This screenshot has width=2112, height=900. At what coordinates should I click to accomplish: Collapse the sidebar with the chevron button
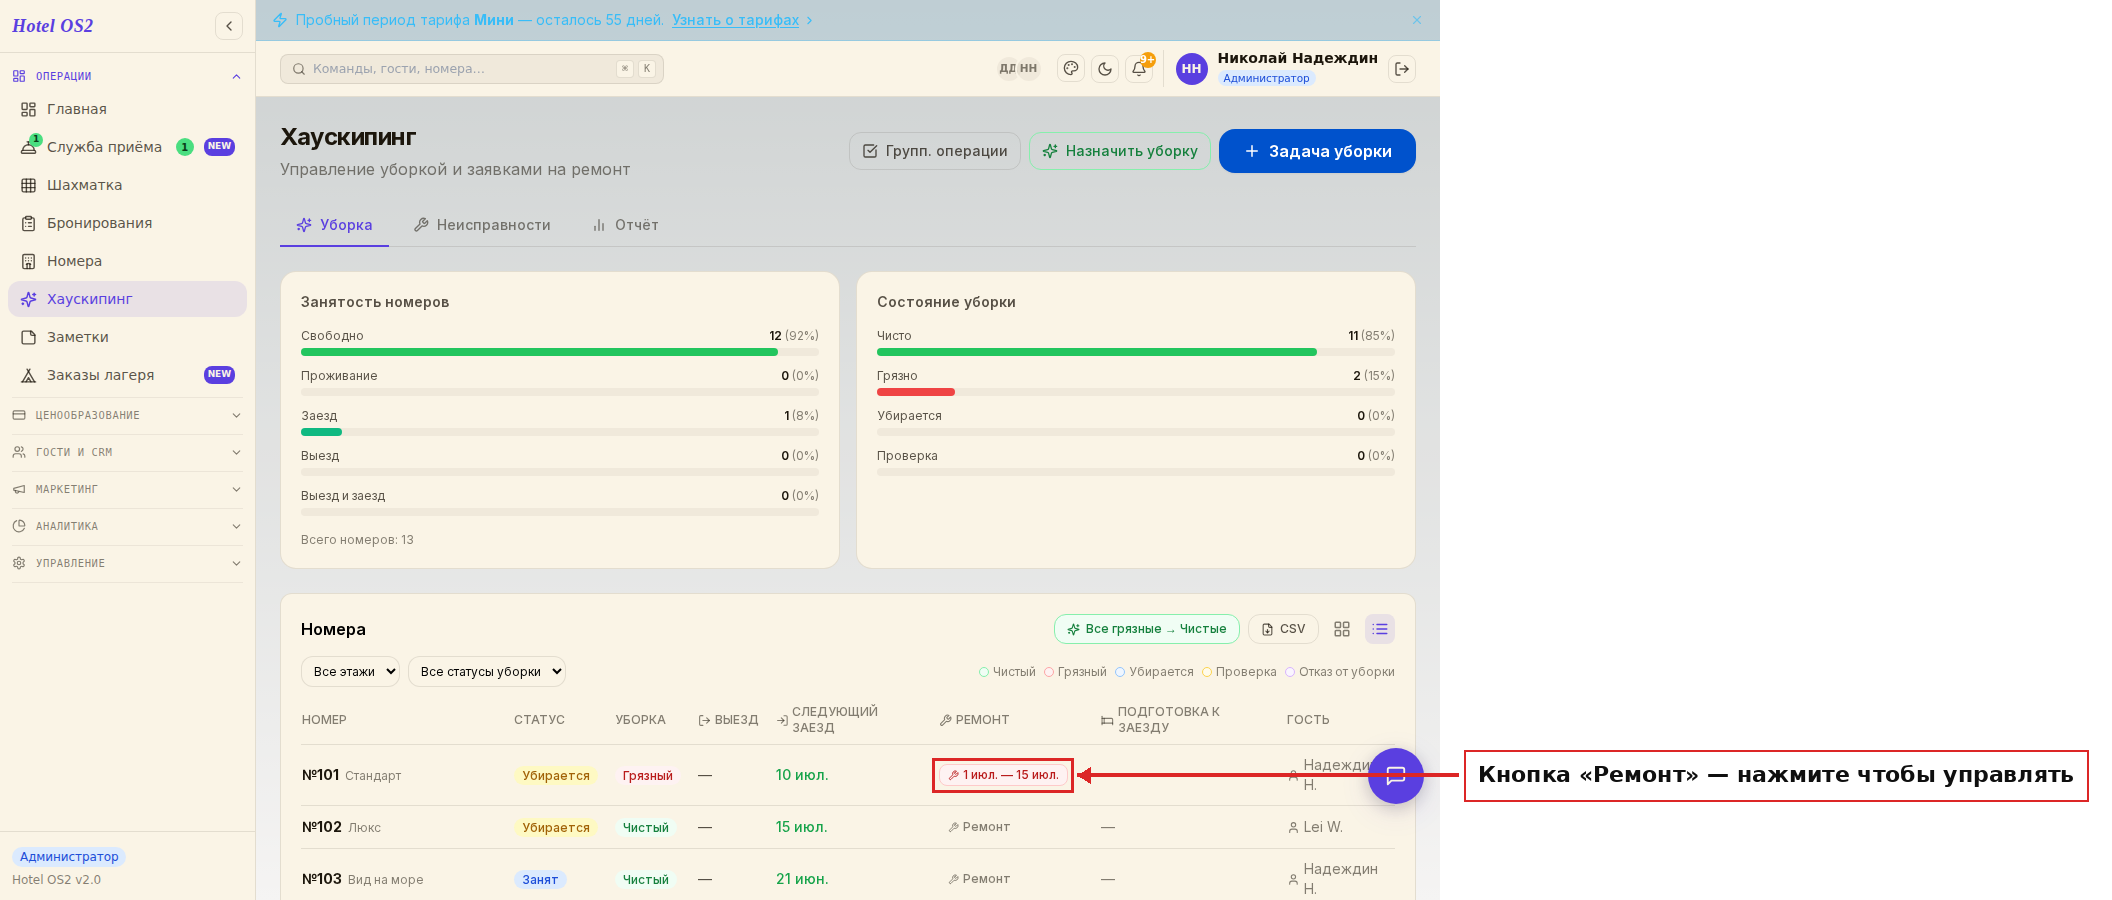(229, 26)
